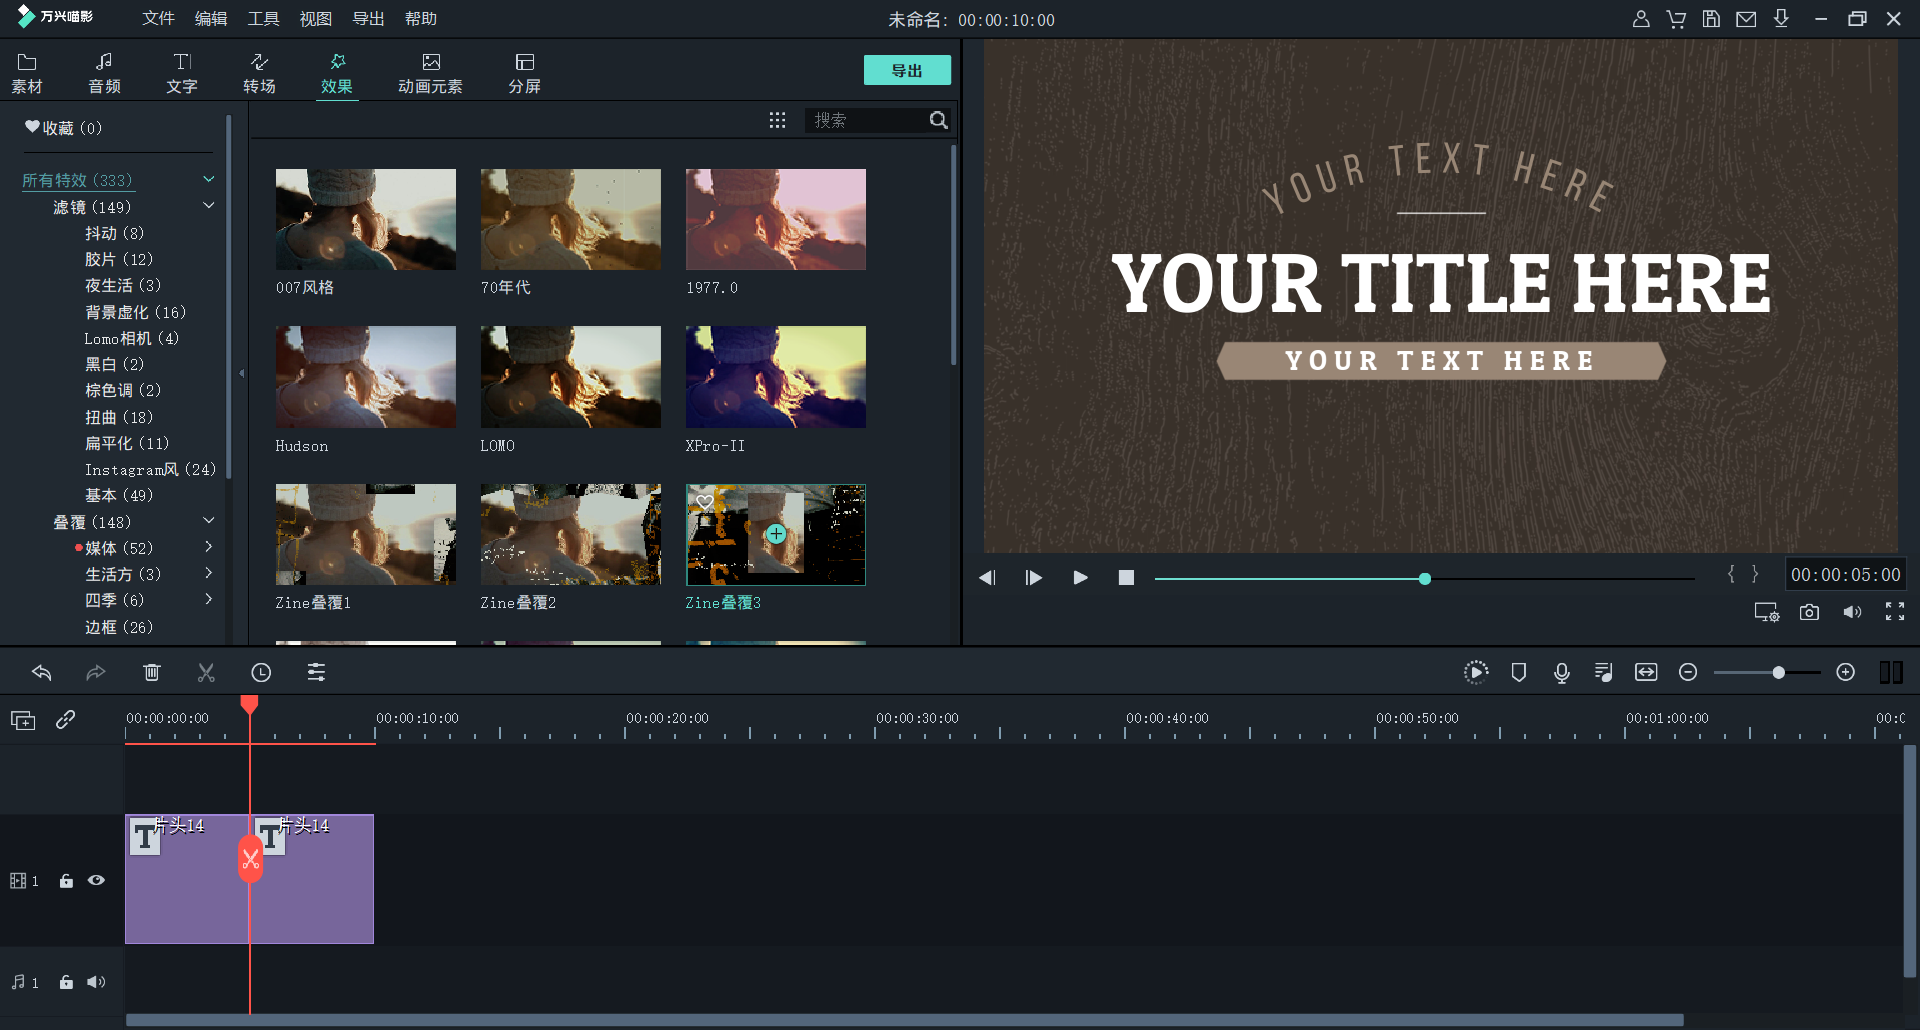Mute audio track 1 speaker

96,982
